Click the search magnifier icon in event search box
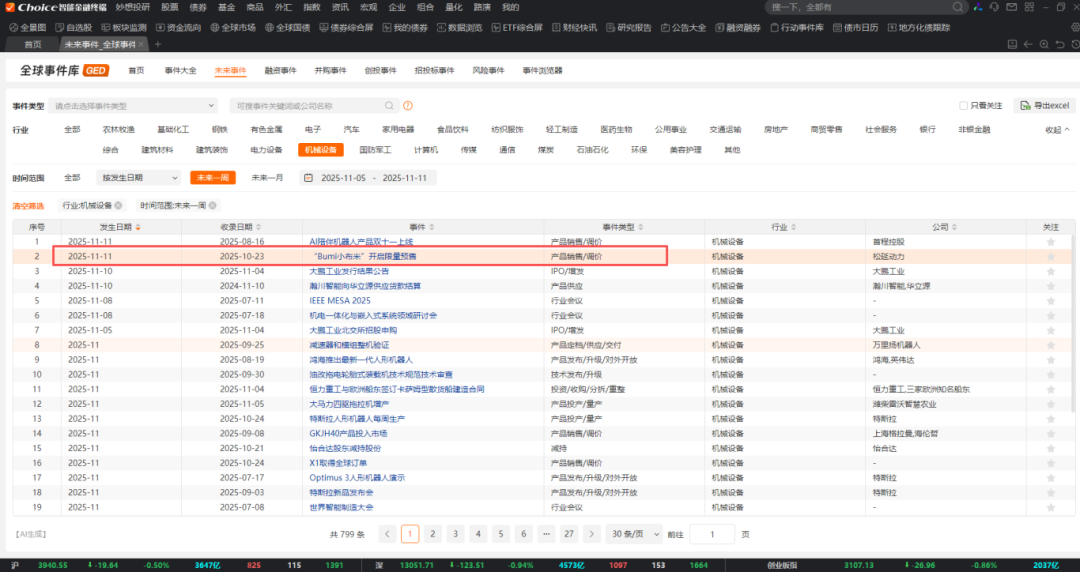1080x572 pixels. coord(390,106)
